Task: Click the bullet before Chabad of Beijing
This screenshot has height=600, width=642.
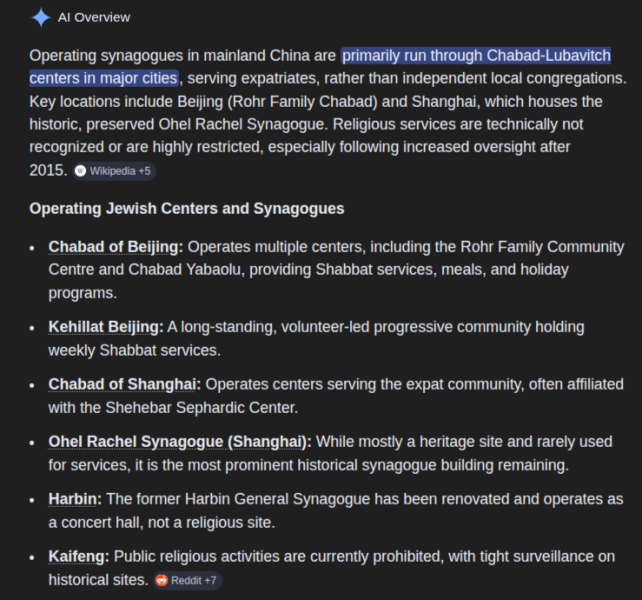Action: click(32, 247)
